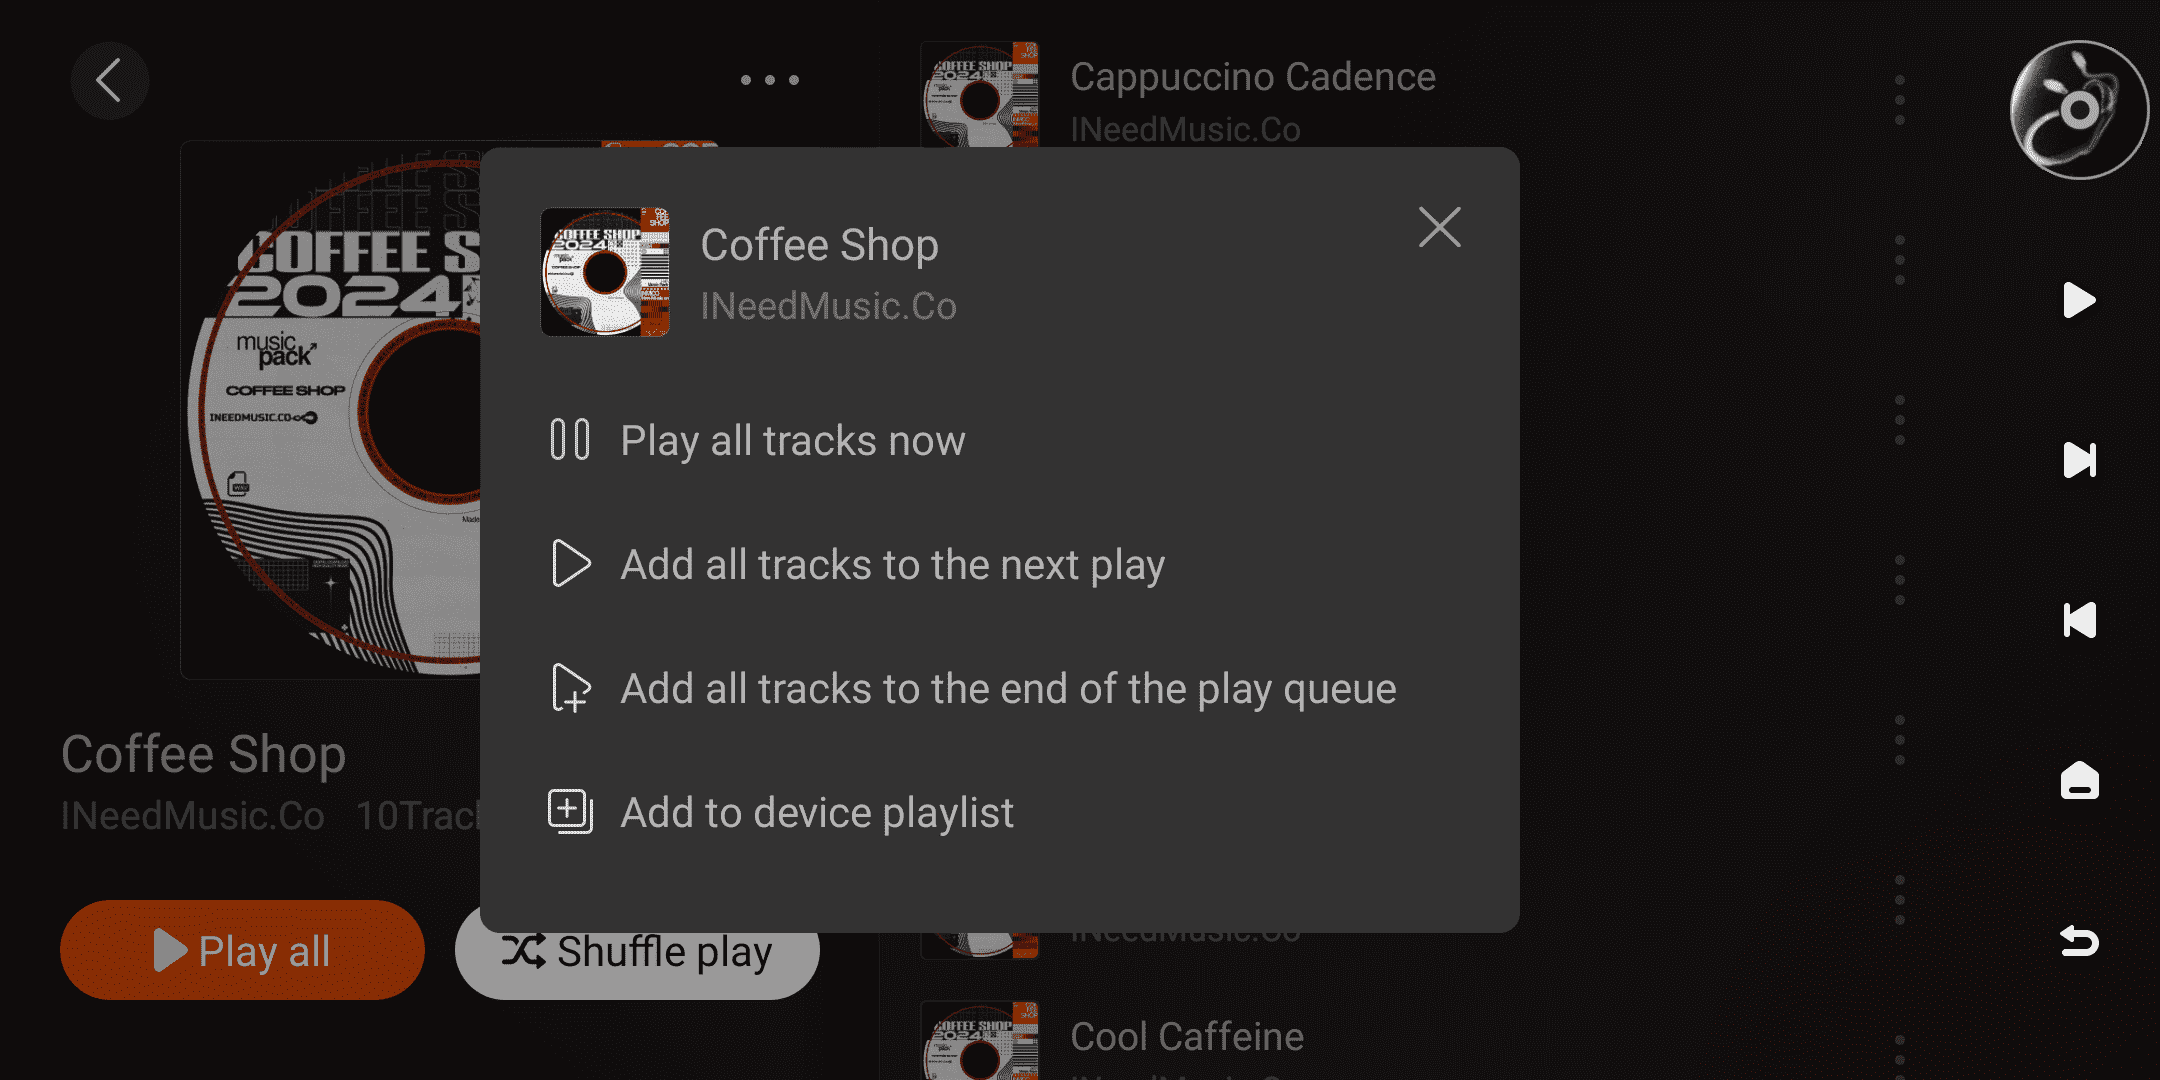Click the play next icon in dialog

click(x=571, y=564)
